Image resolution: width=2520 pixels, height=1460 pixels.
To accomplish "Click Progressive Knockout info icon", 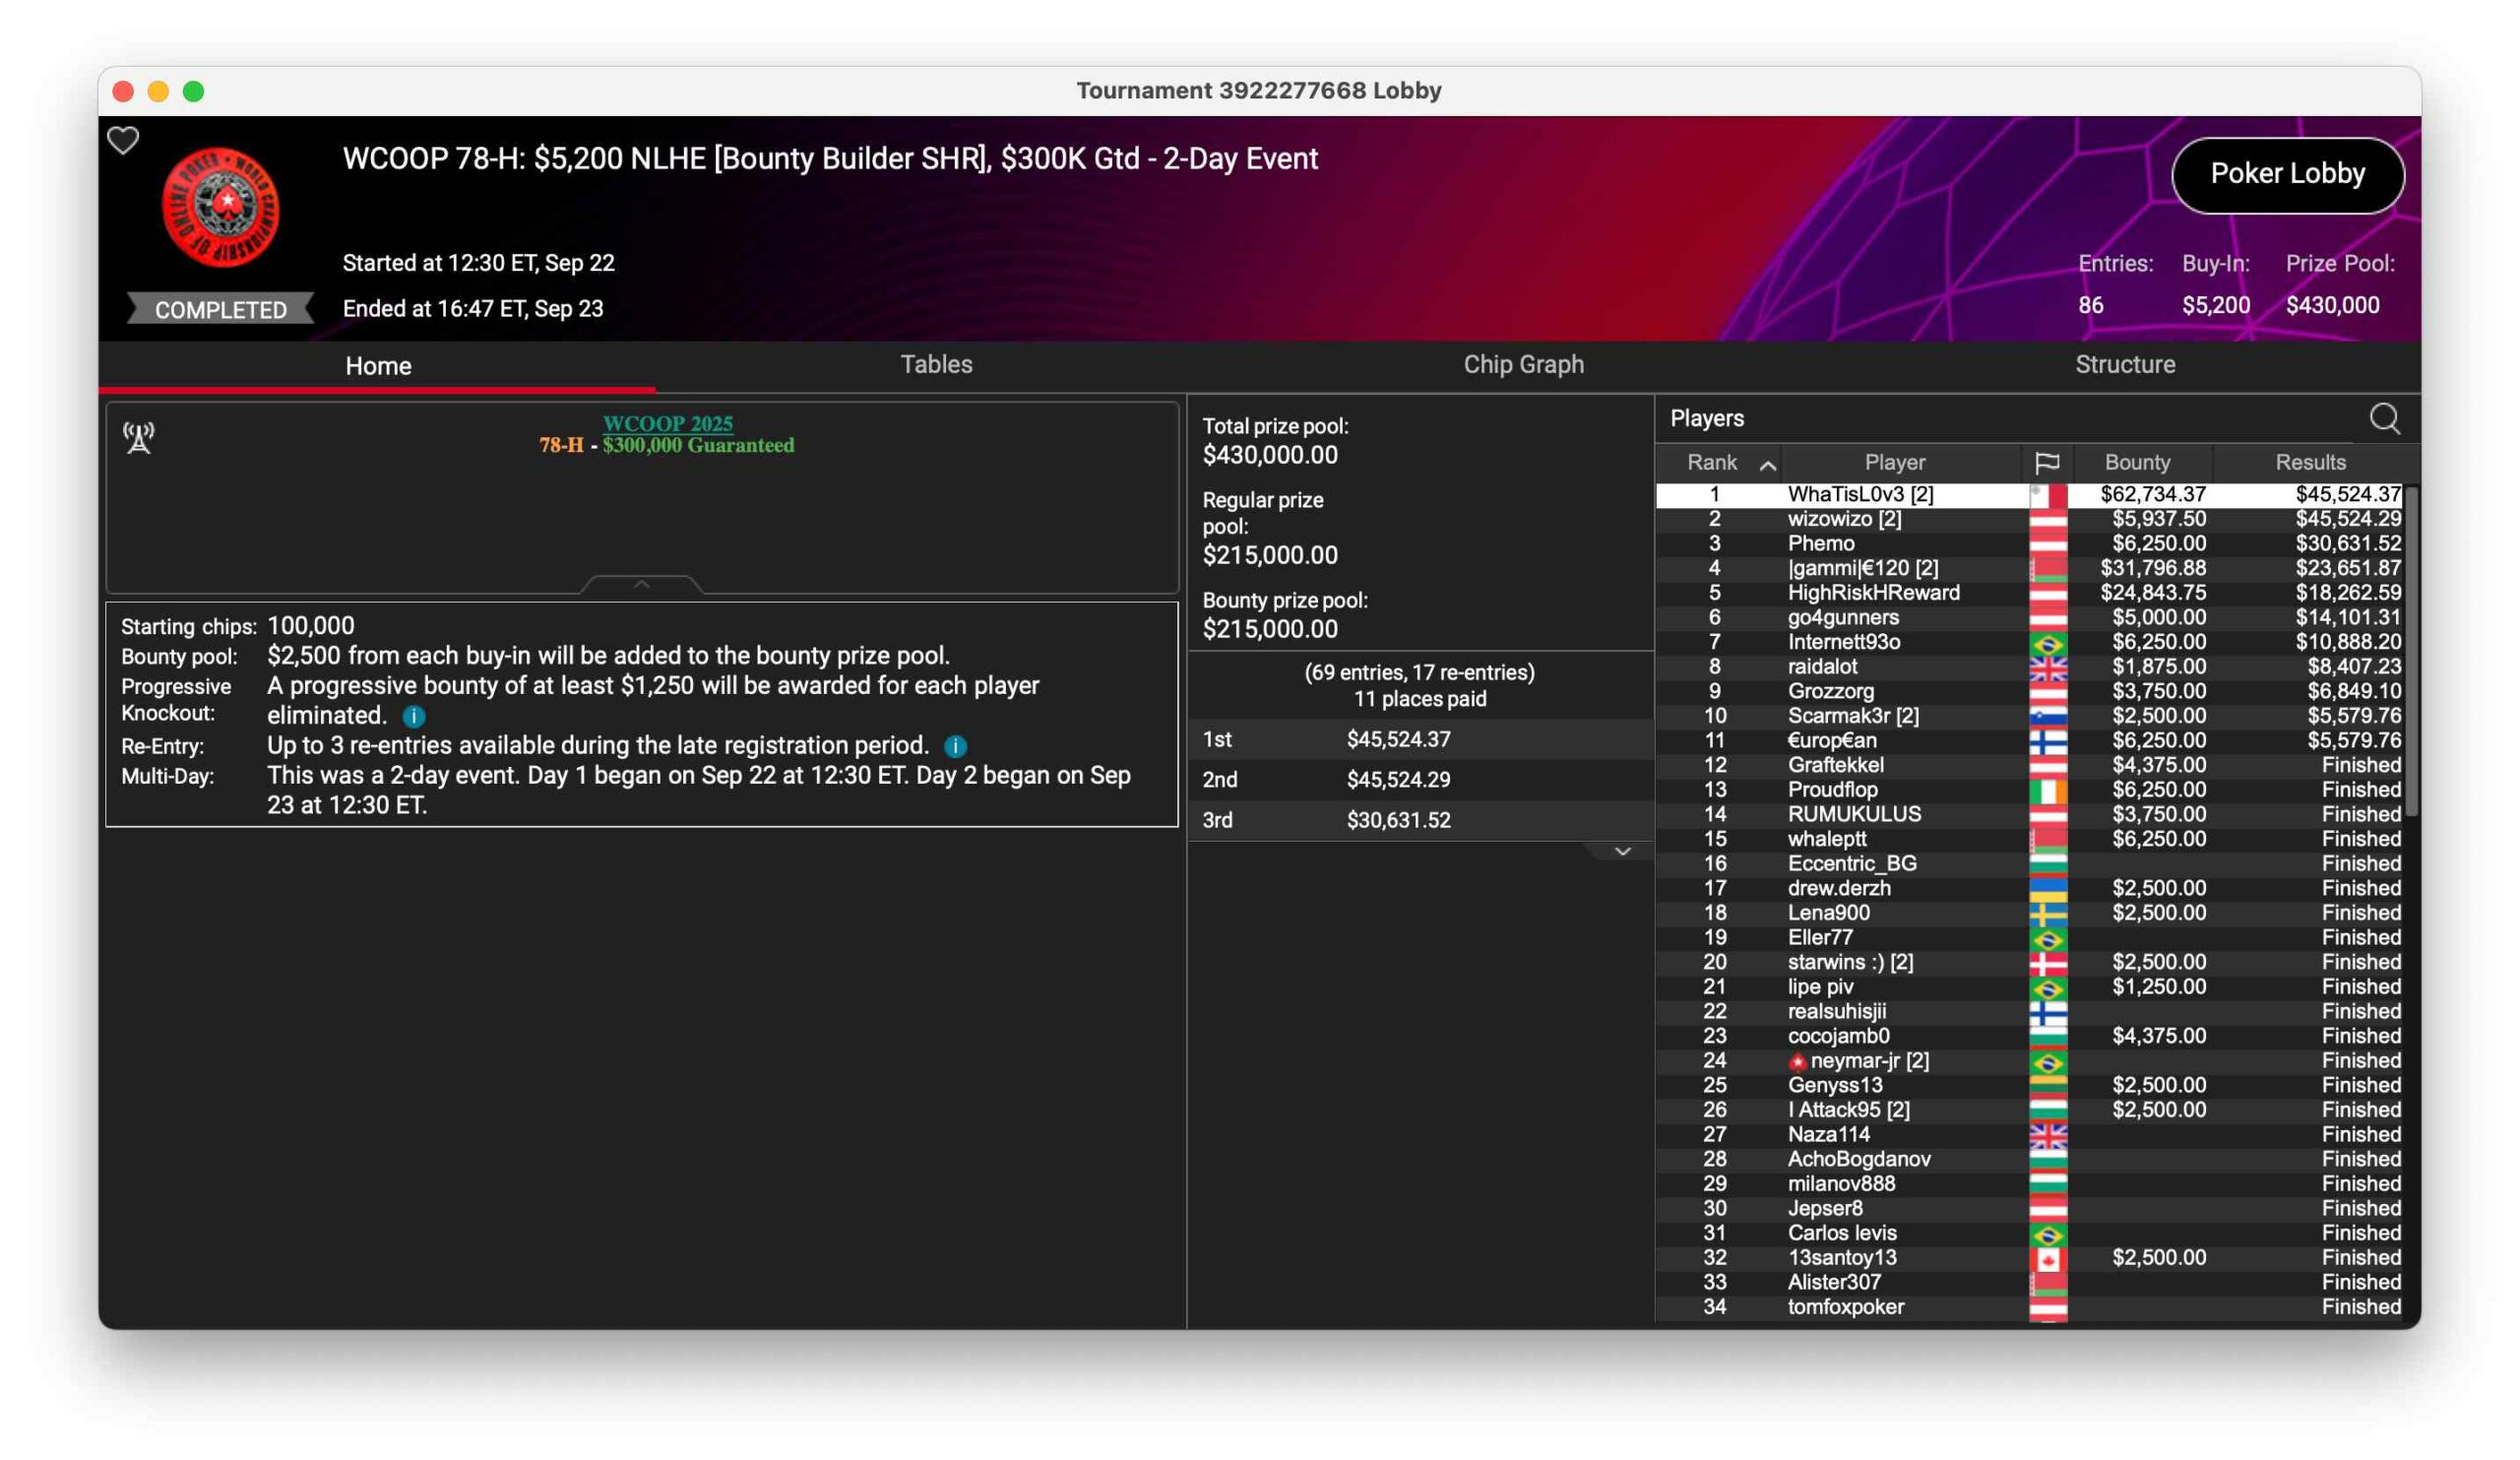I will 413,717.
